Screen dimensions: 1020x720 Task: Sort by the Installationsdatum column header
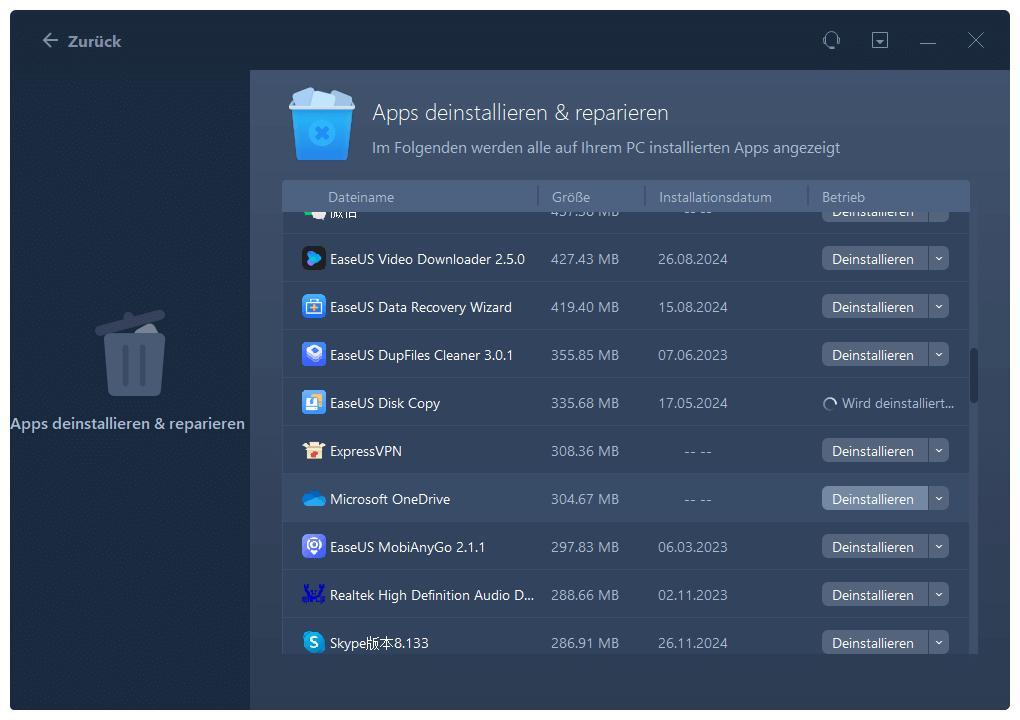(x=715, y=197)
